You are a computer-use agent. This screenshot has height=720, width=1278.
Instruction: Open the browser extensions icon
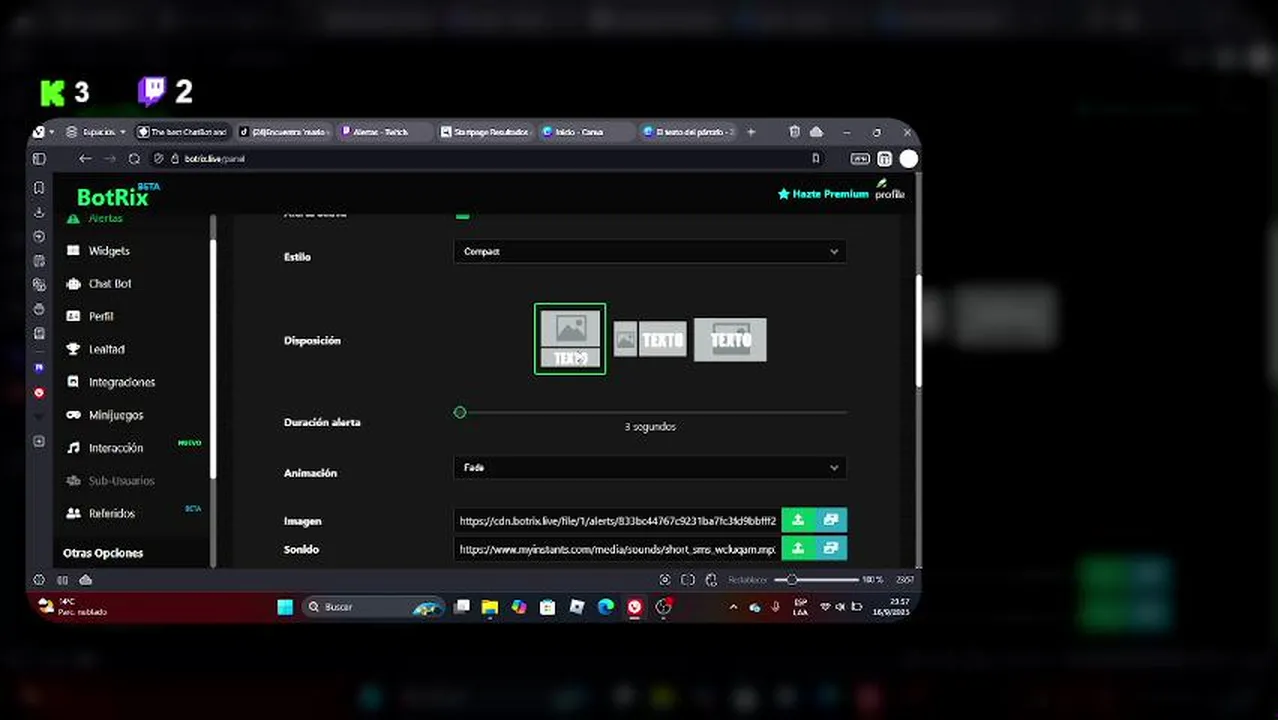click(x=885, y=159)
